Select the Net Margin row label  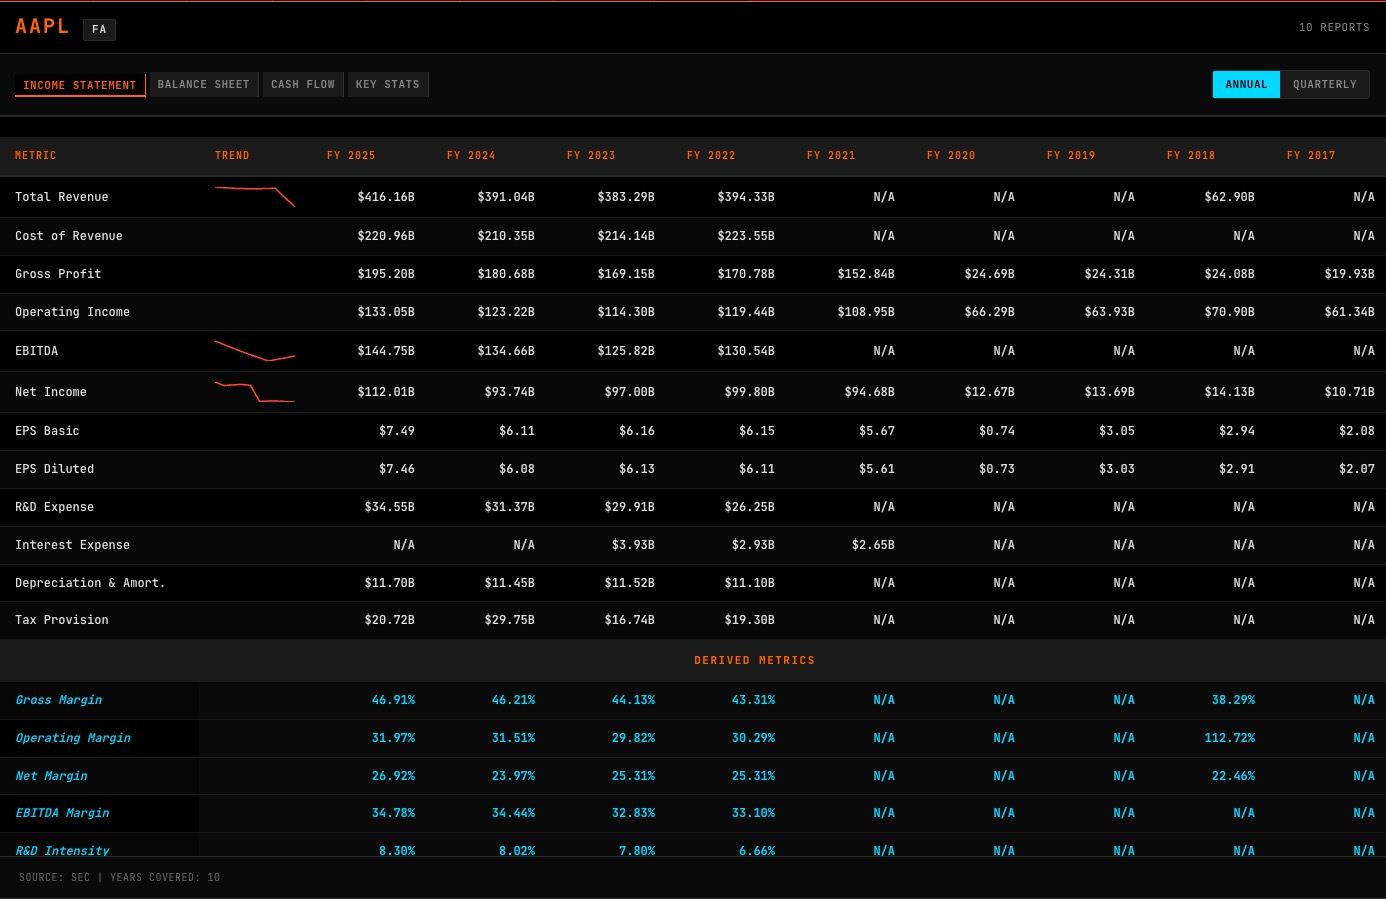[x=51, y=776]
